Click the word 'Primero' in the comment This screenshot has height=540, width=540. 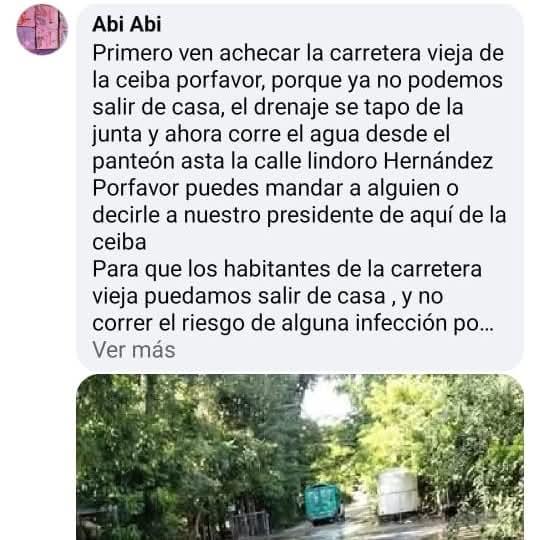133,54
